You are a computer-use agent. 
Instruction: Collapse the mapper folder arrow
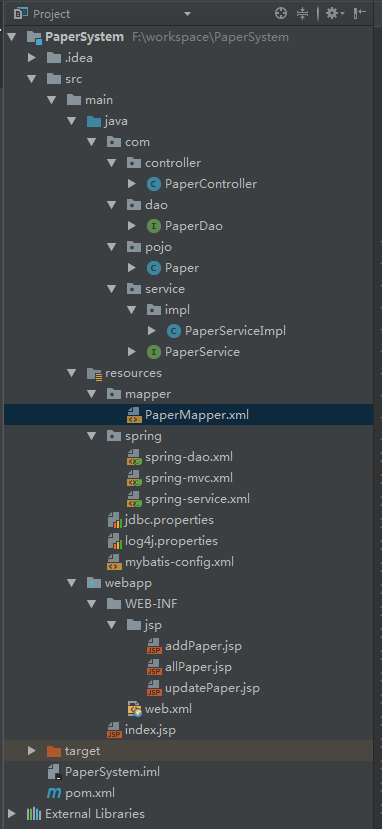tap(91, 394)
